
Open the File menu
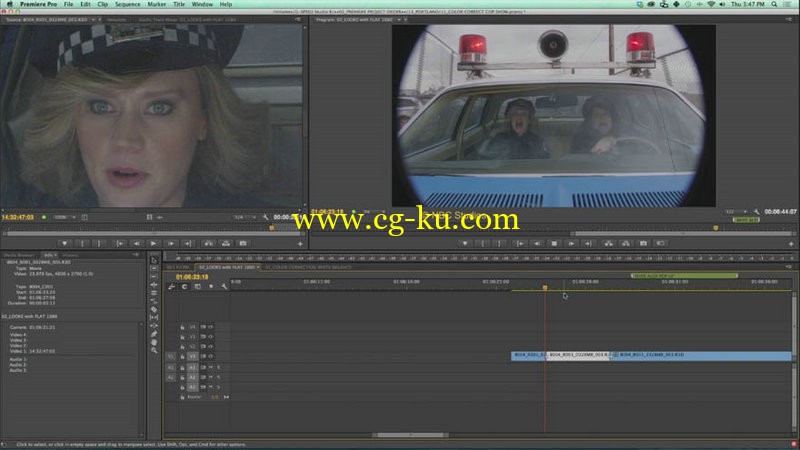[68, 4]
